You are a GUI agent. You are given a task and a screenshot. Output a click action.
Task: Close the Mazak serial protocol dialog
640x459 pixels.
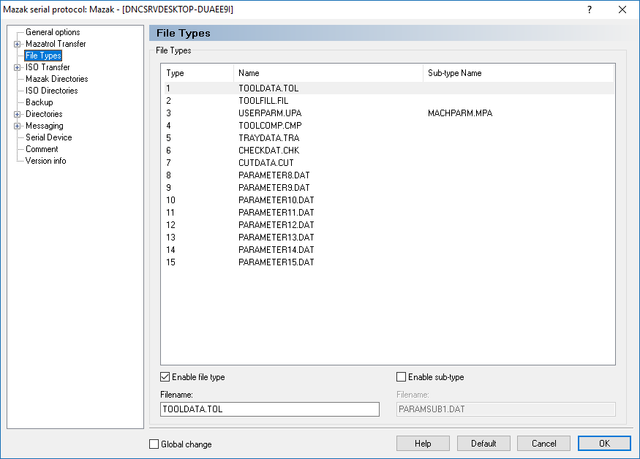tap(622, 9)
